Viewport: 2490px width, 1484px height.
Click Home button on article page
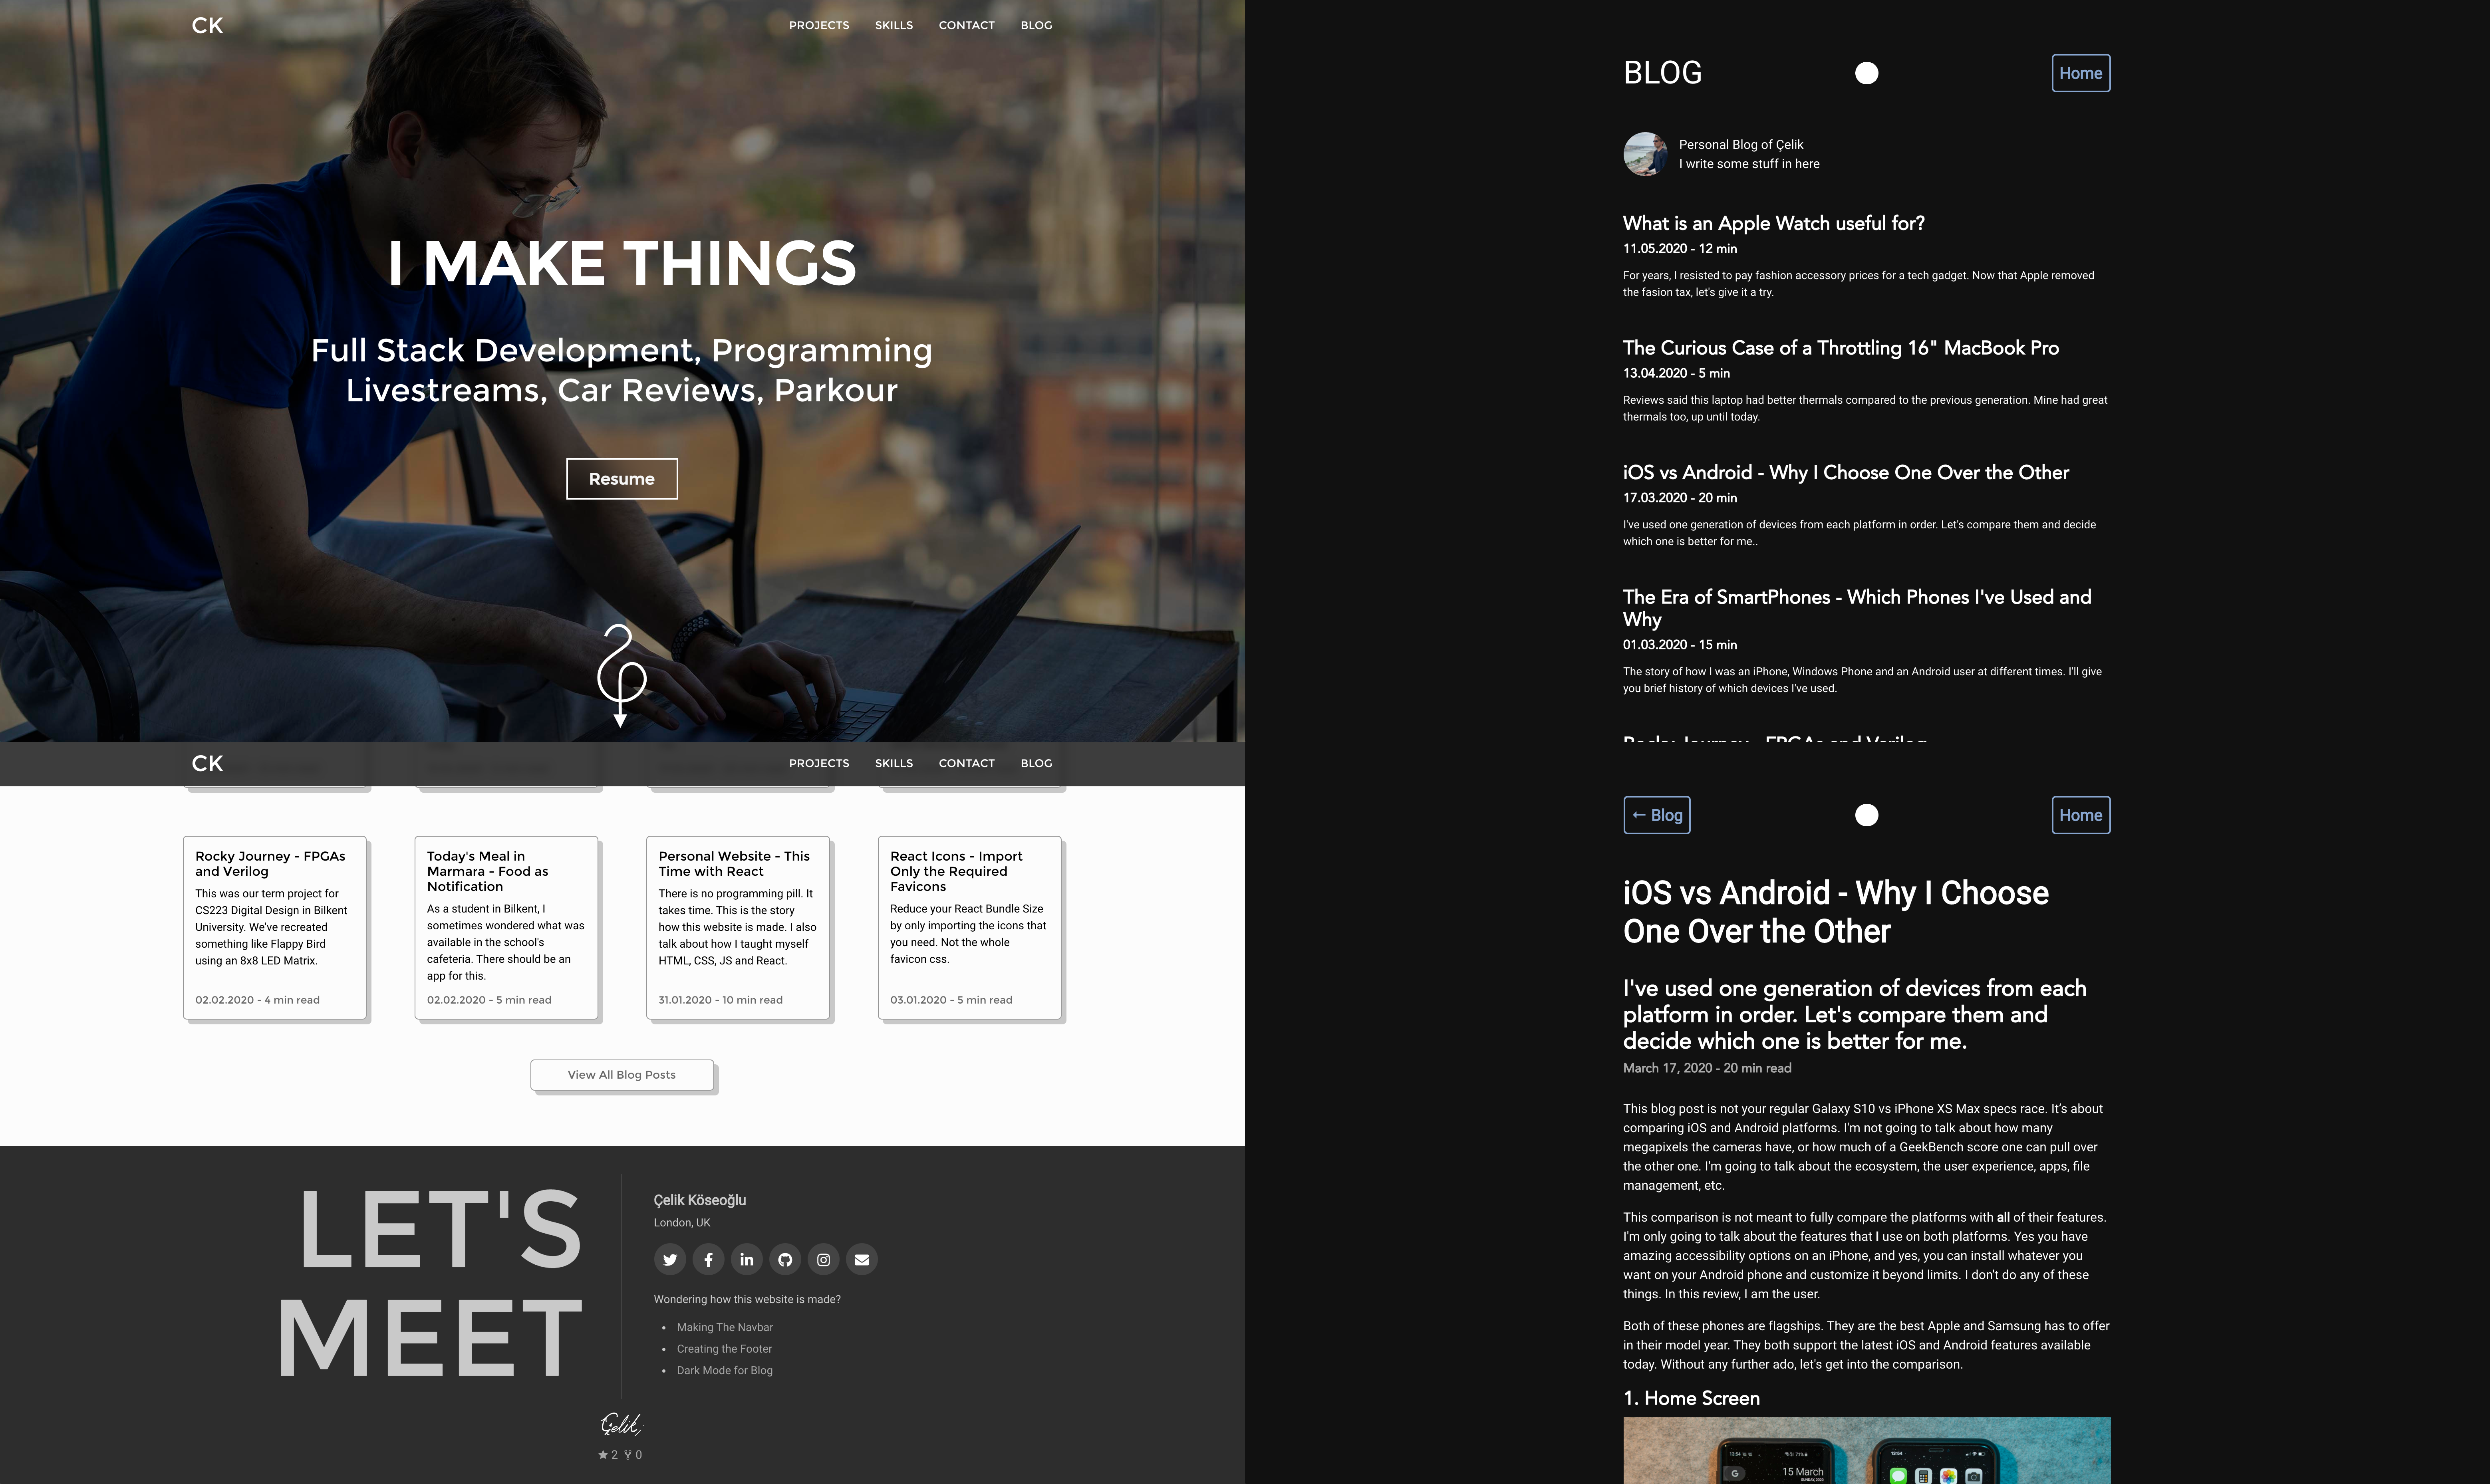(2081, 815)
